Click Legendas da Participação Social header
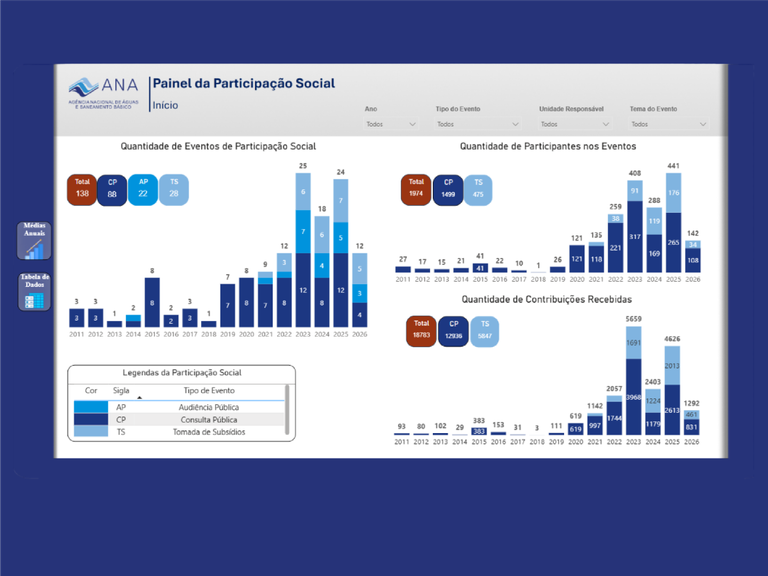768x576 pixels. tap(182, 372)
